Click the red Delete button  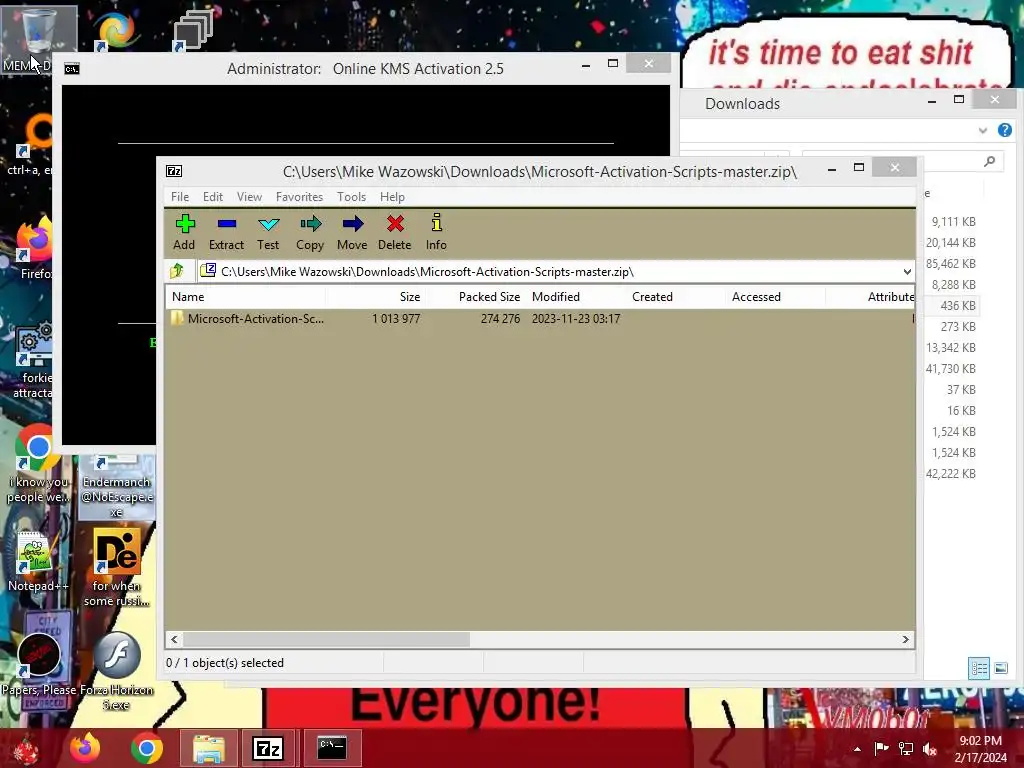click(394, 232)
